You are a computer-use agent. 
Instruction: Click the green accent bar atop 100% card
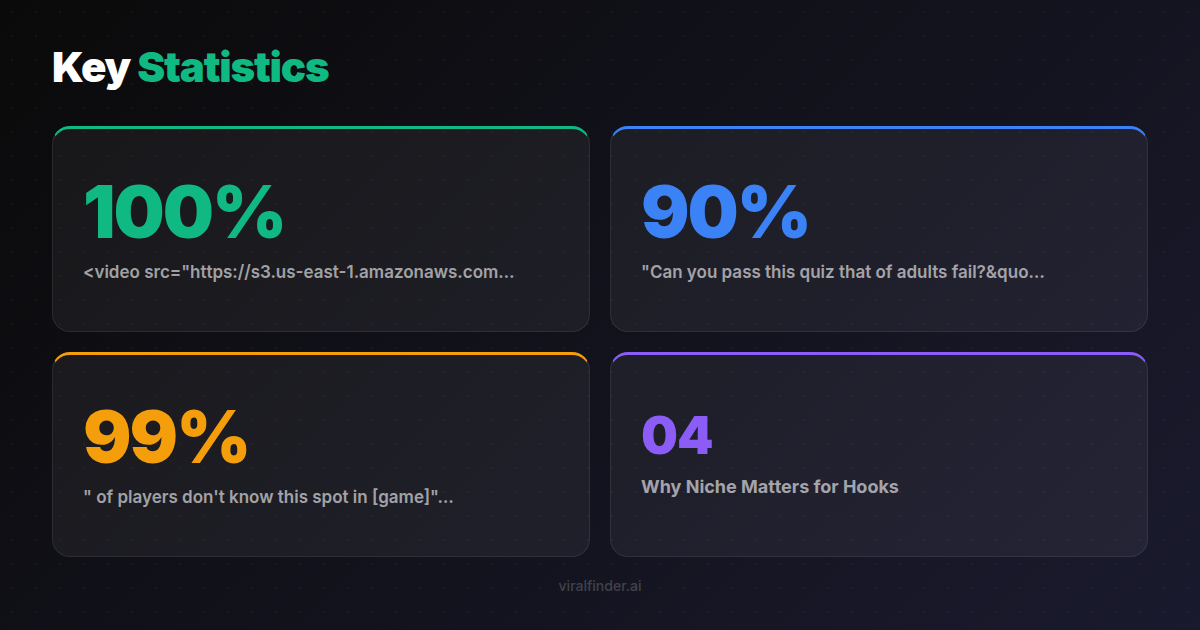(x=320, y=128)
